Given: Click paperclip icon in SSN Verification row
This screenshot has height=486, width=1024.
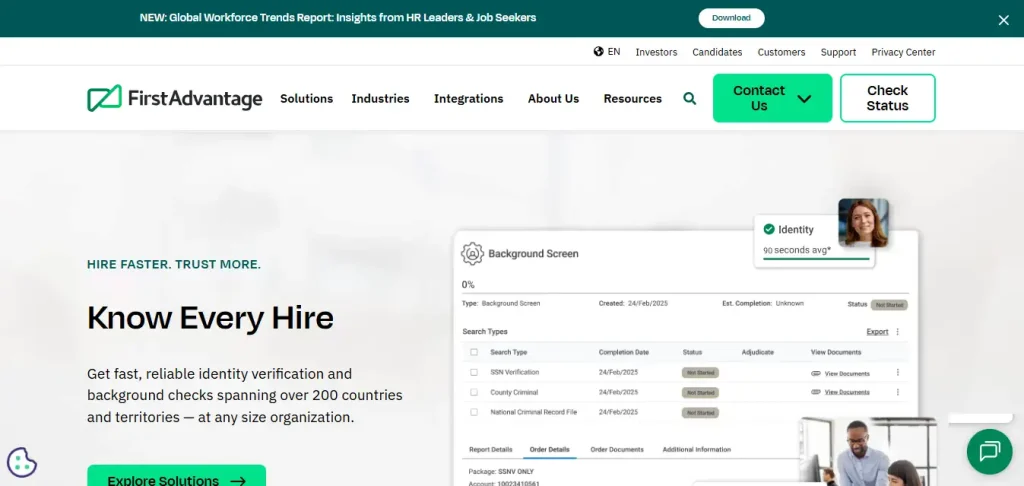Looking at the screenshot, I should point(816,374).
